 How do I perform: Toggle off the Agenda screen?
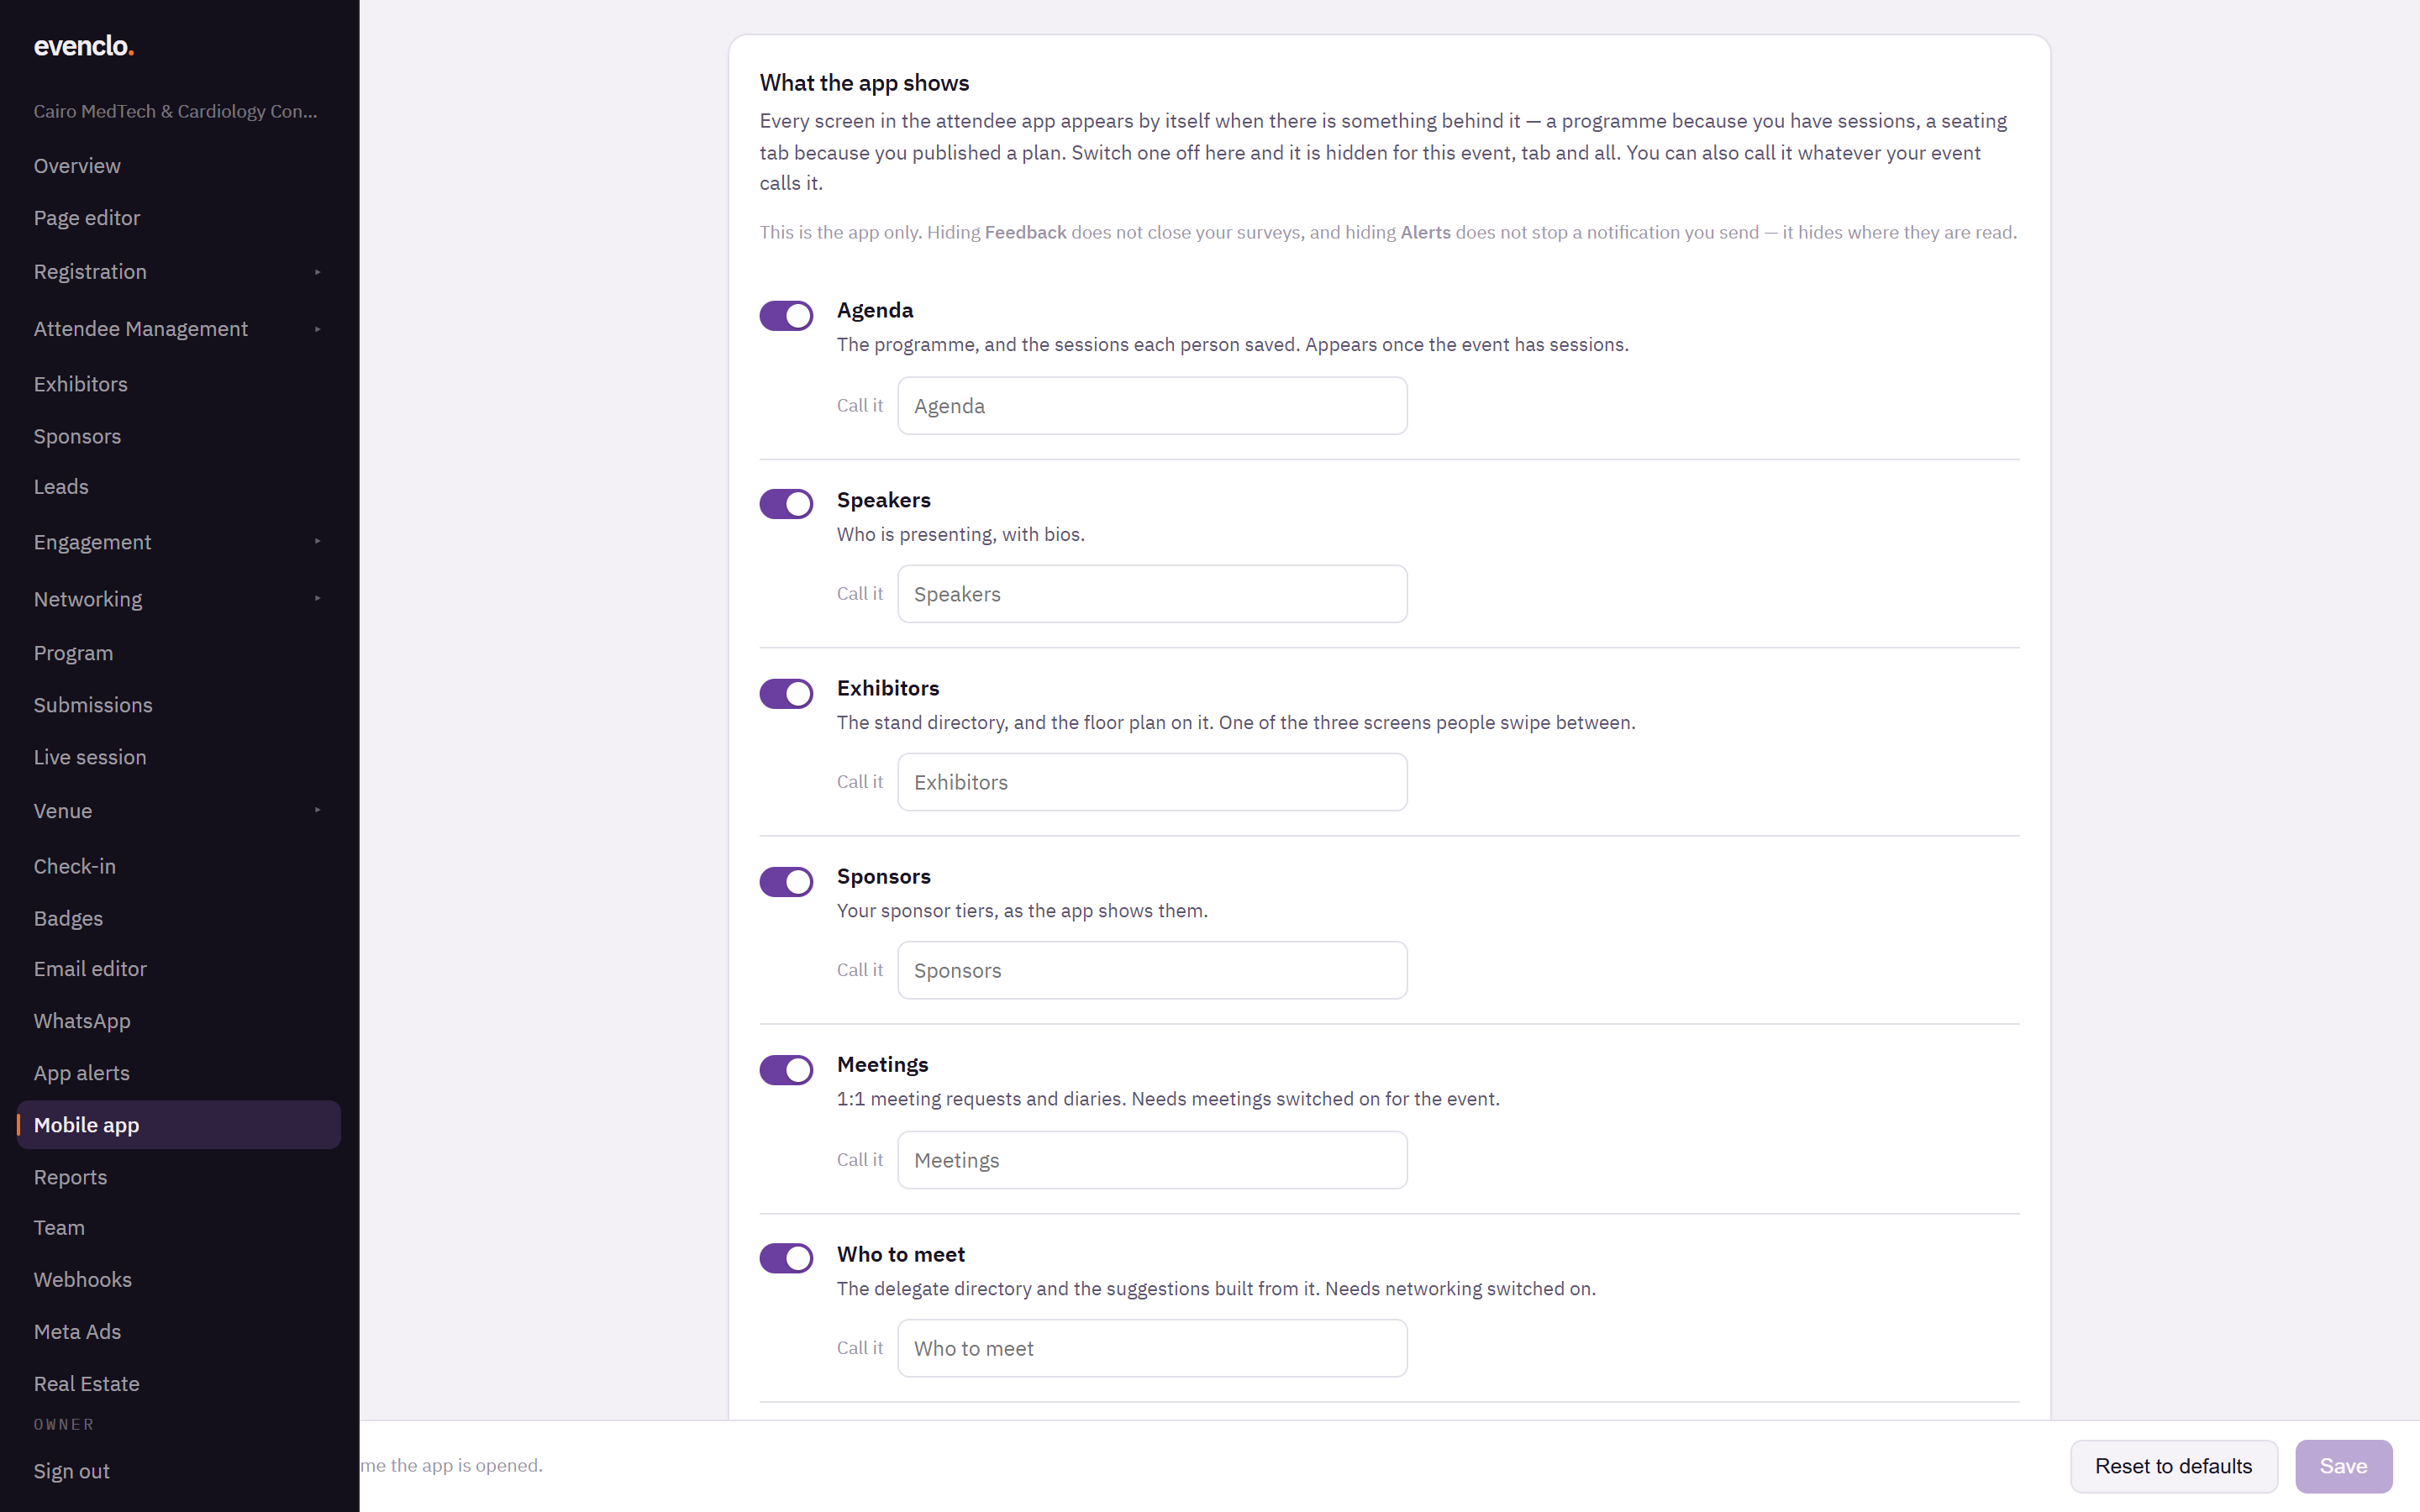(x=786, y=316)
